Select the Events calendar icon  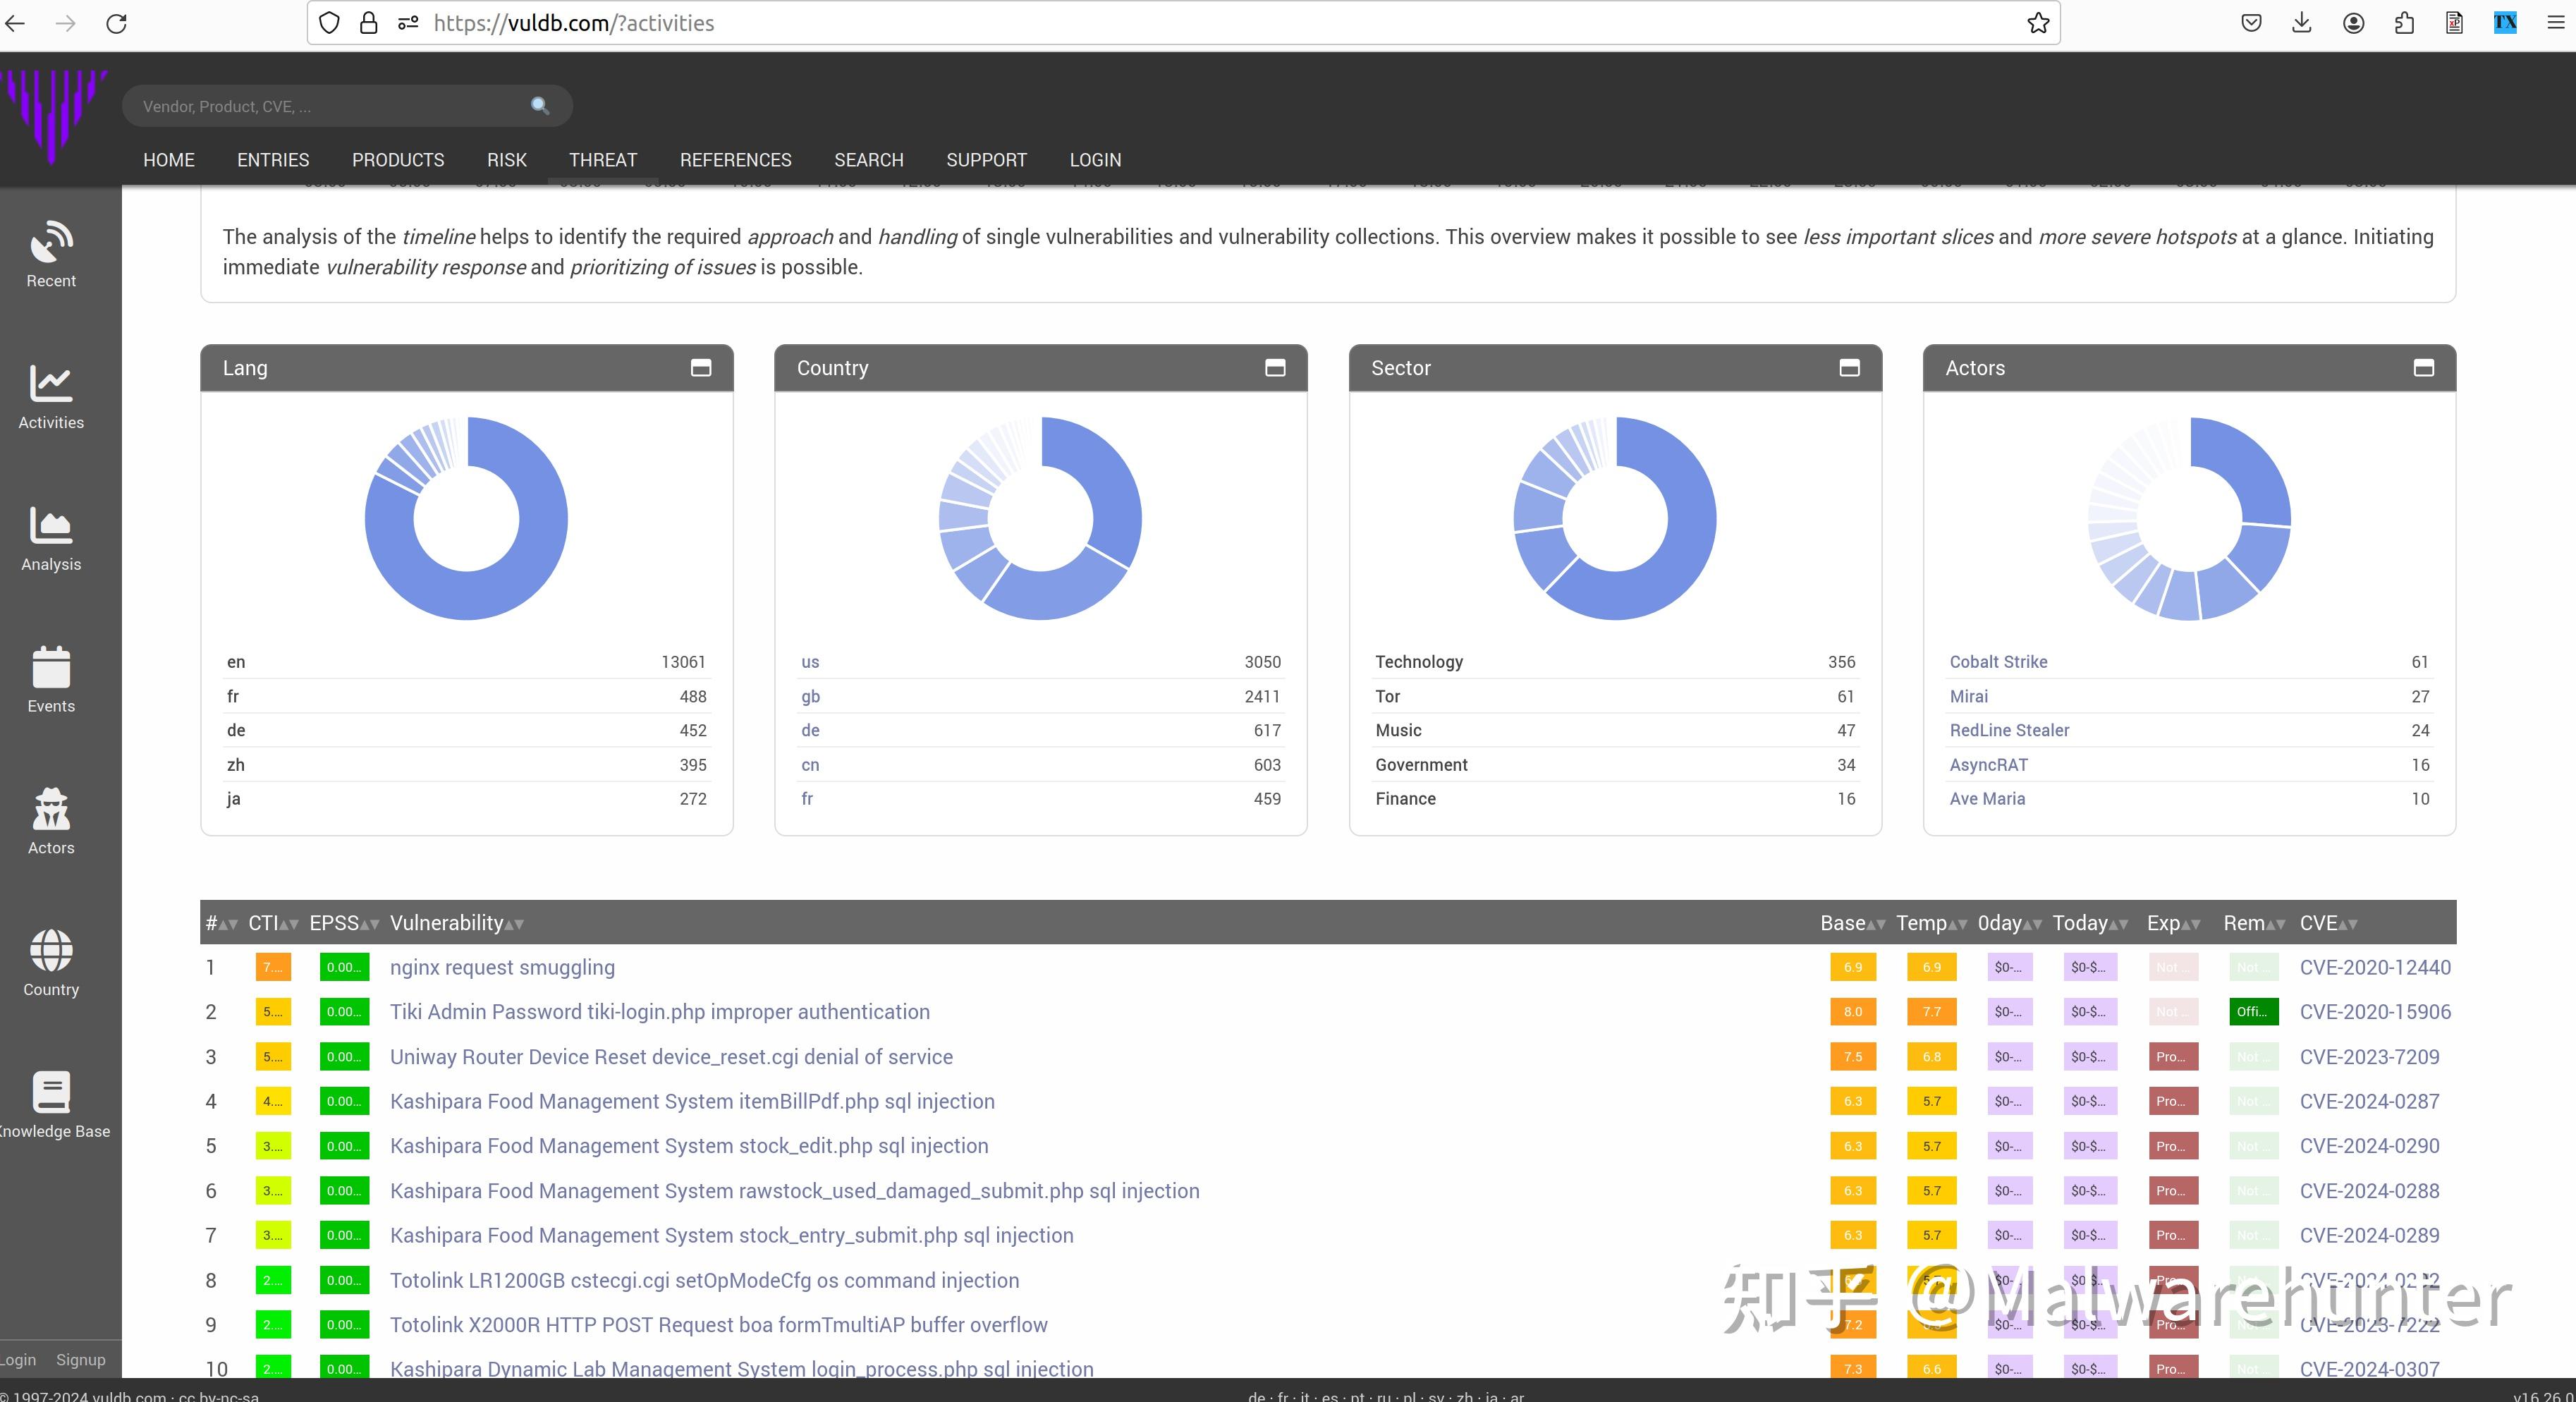51,667
